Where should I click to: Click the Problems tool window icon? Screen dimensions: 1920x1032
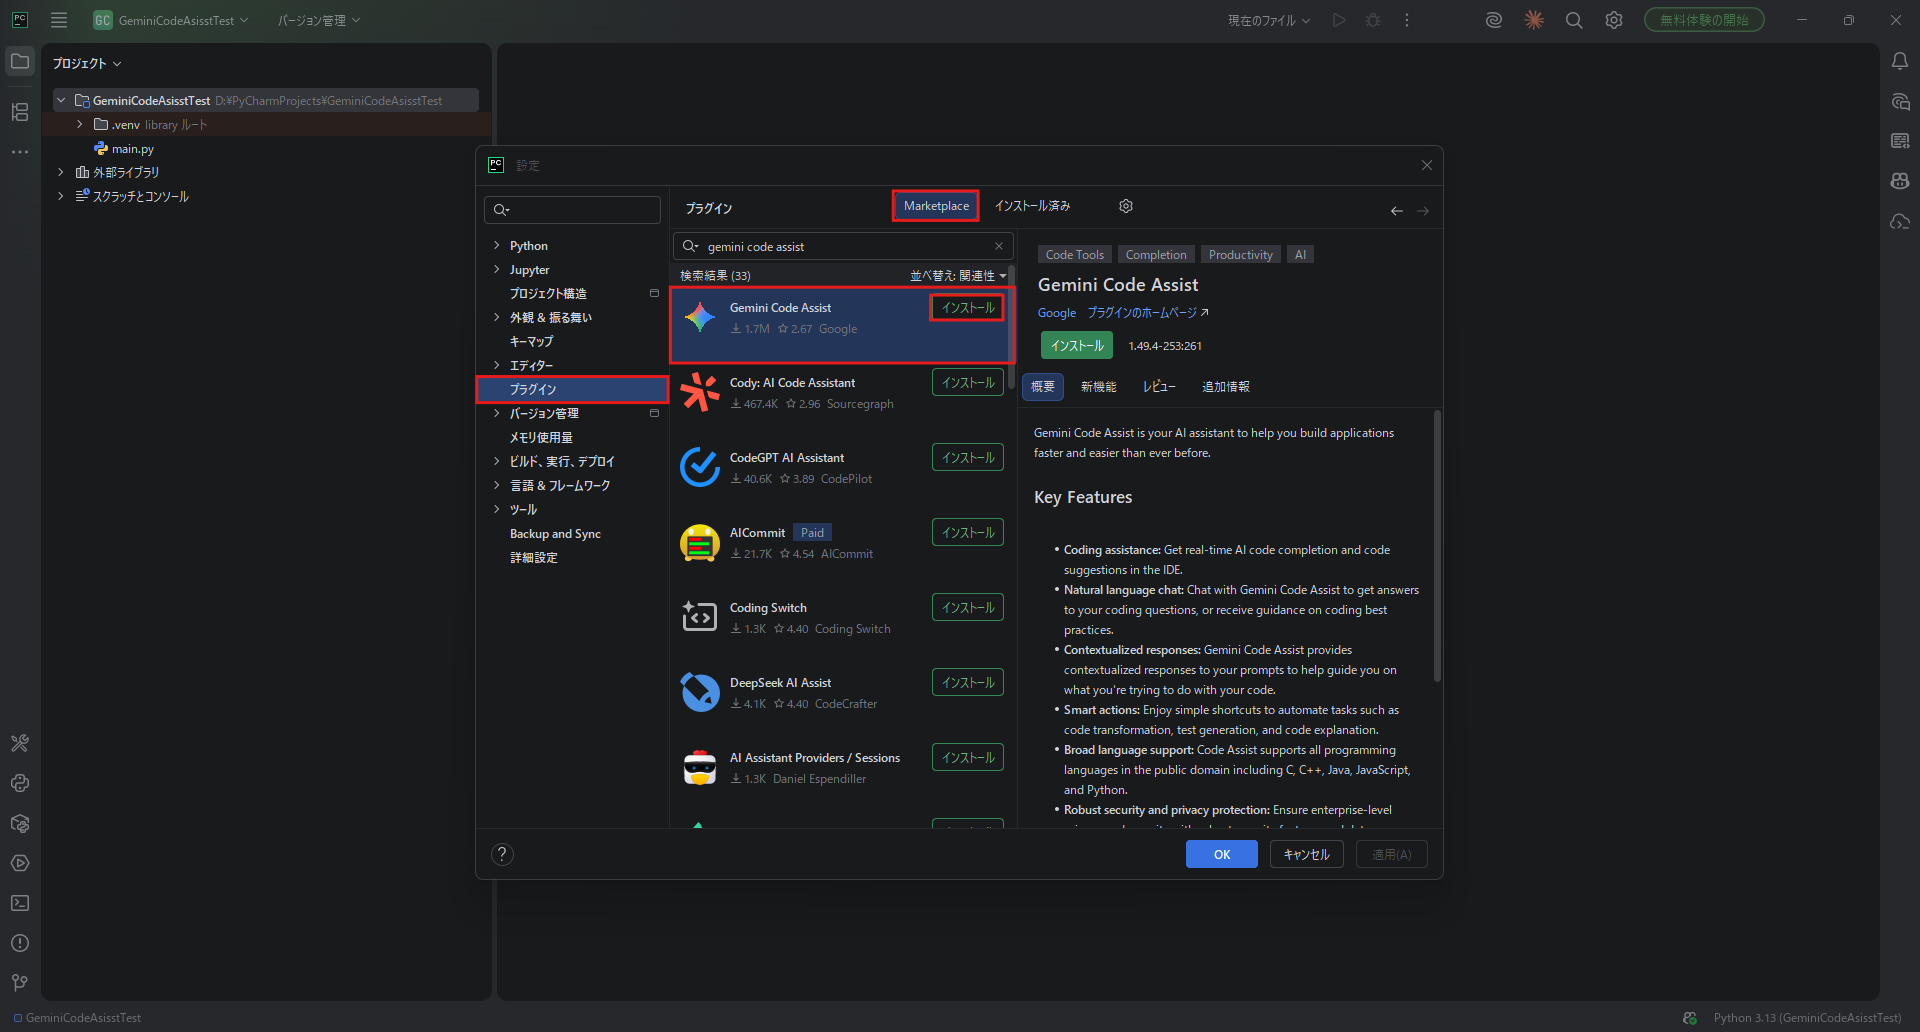tap(20, 943)
